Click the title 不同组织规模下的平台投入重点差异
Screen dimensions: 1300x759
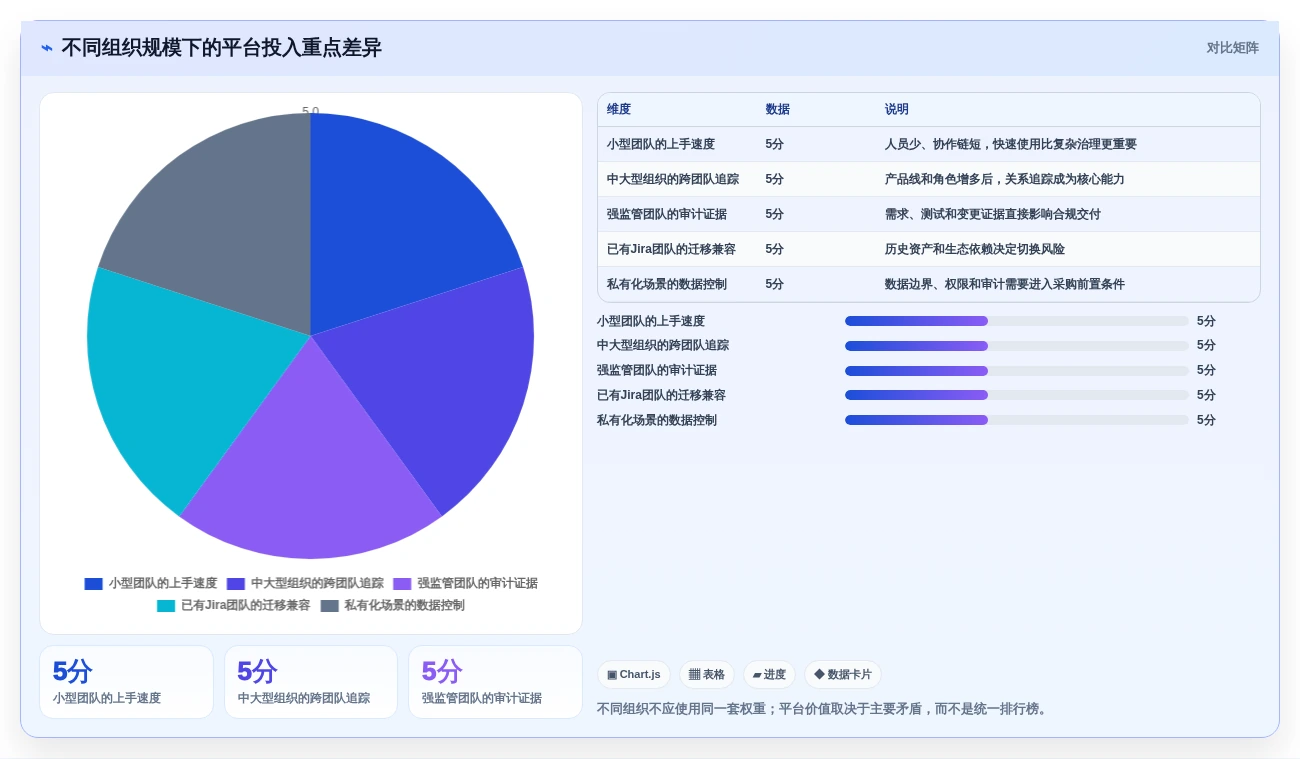[221, 48]
